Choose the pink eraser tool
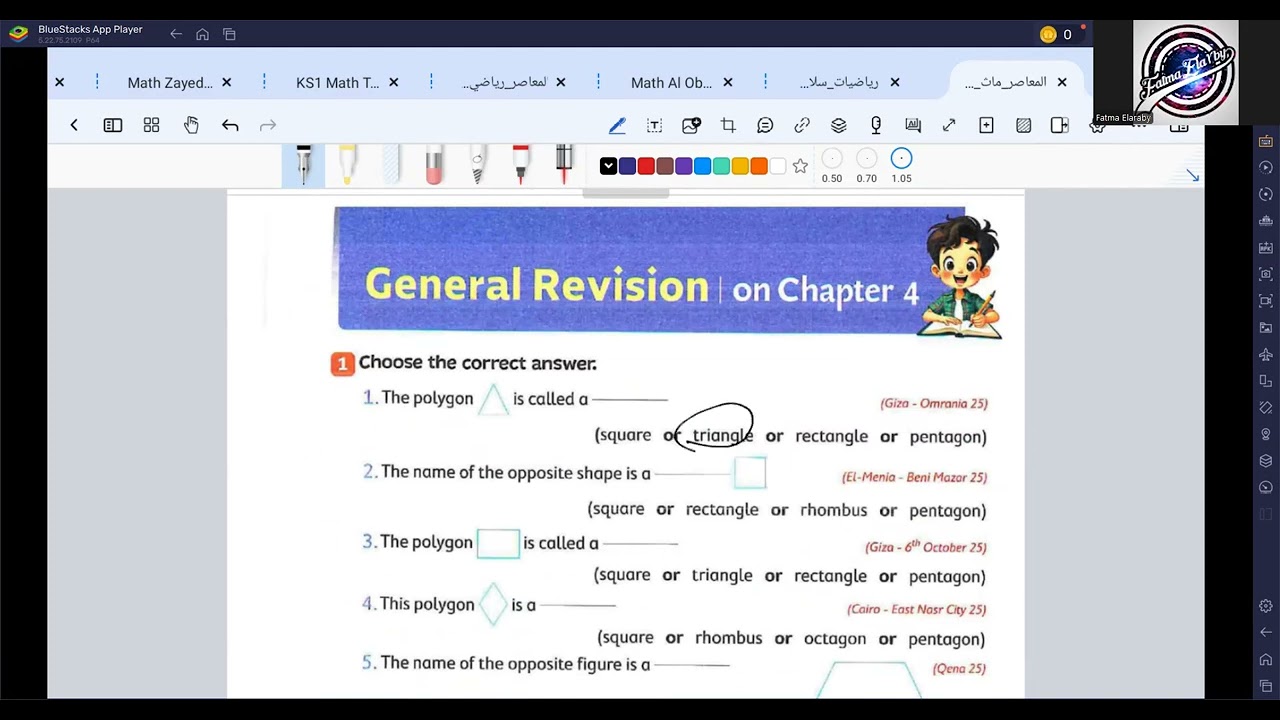Viewport: 1280px width, 720px height. pyautogui.click(x=434, y=164)
